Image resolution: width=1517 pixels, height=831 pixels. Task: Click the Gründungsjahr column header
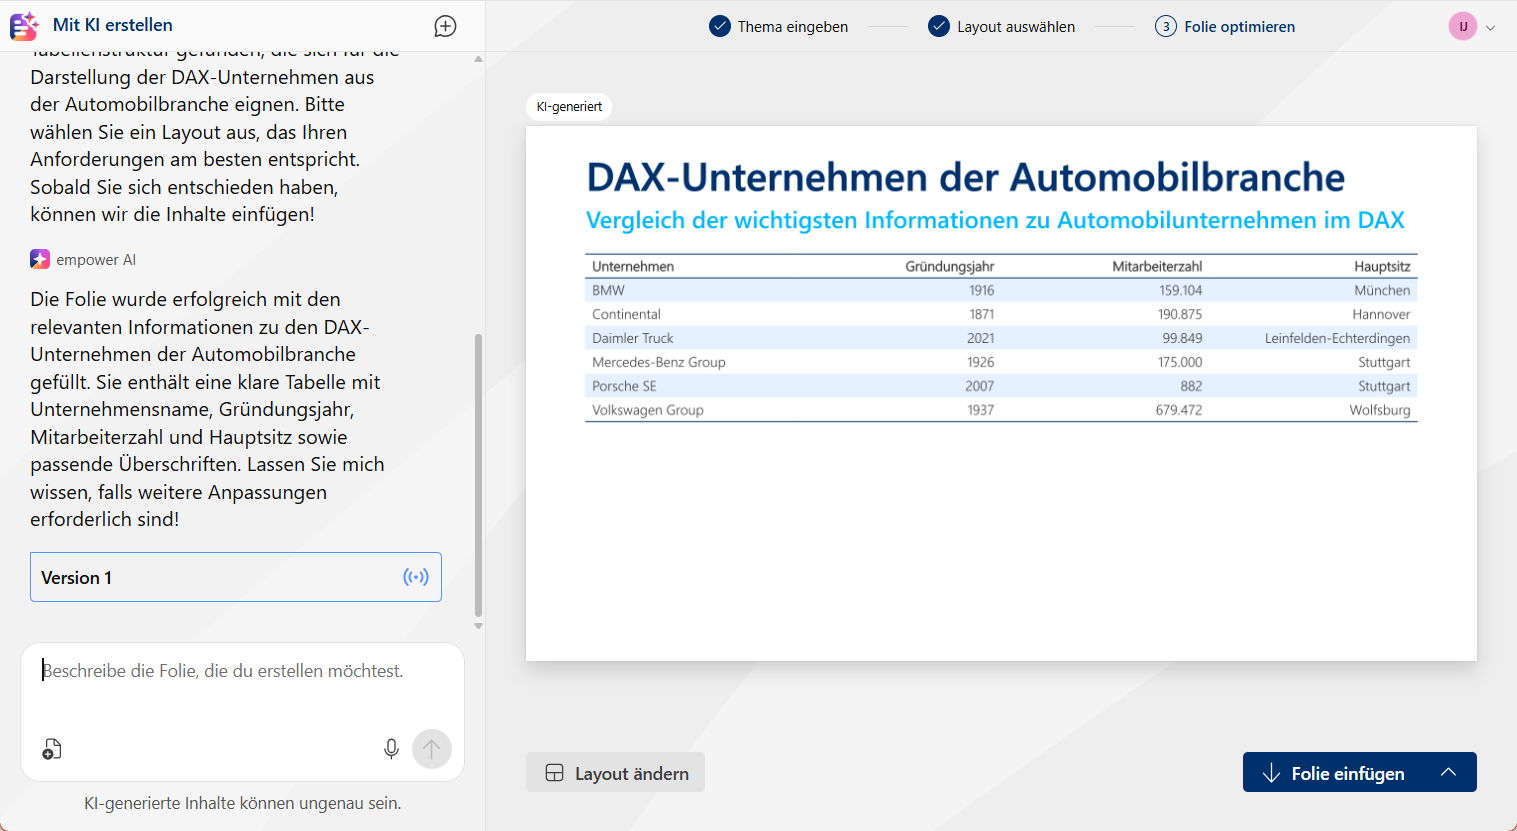pos(949,266)
